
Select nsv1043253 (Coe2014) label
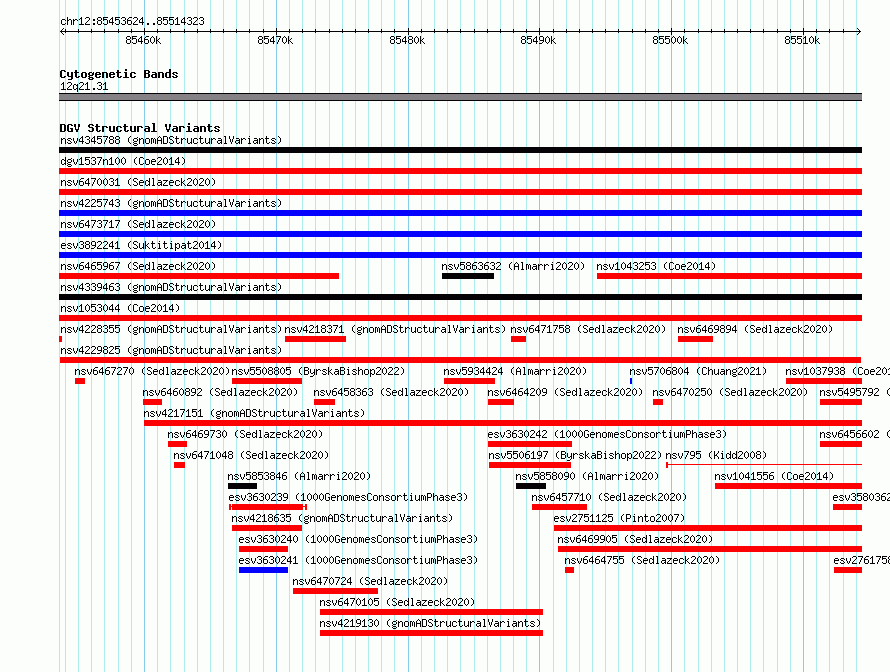pos(656,266)
